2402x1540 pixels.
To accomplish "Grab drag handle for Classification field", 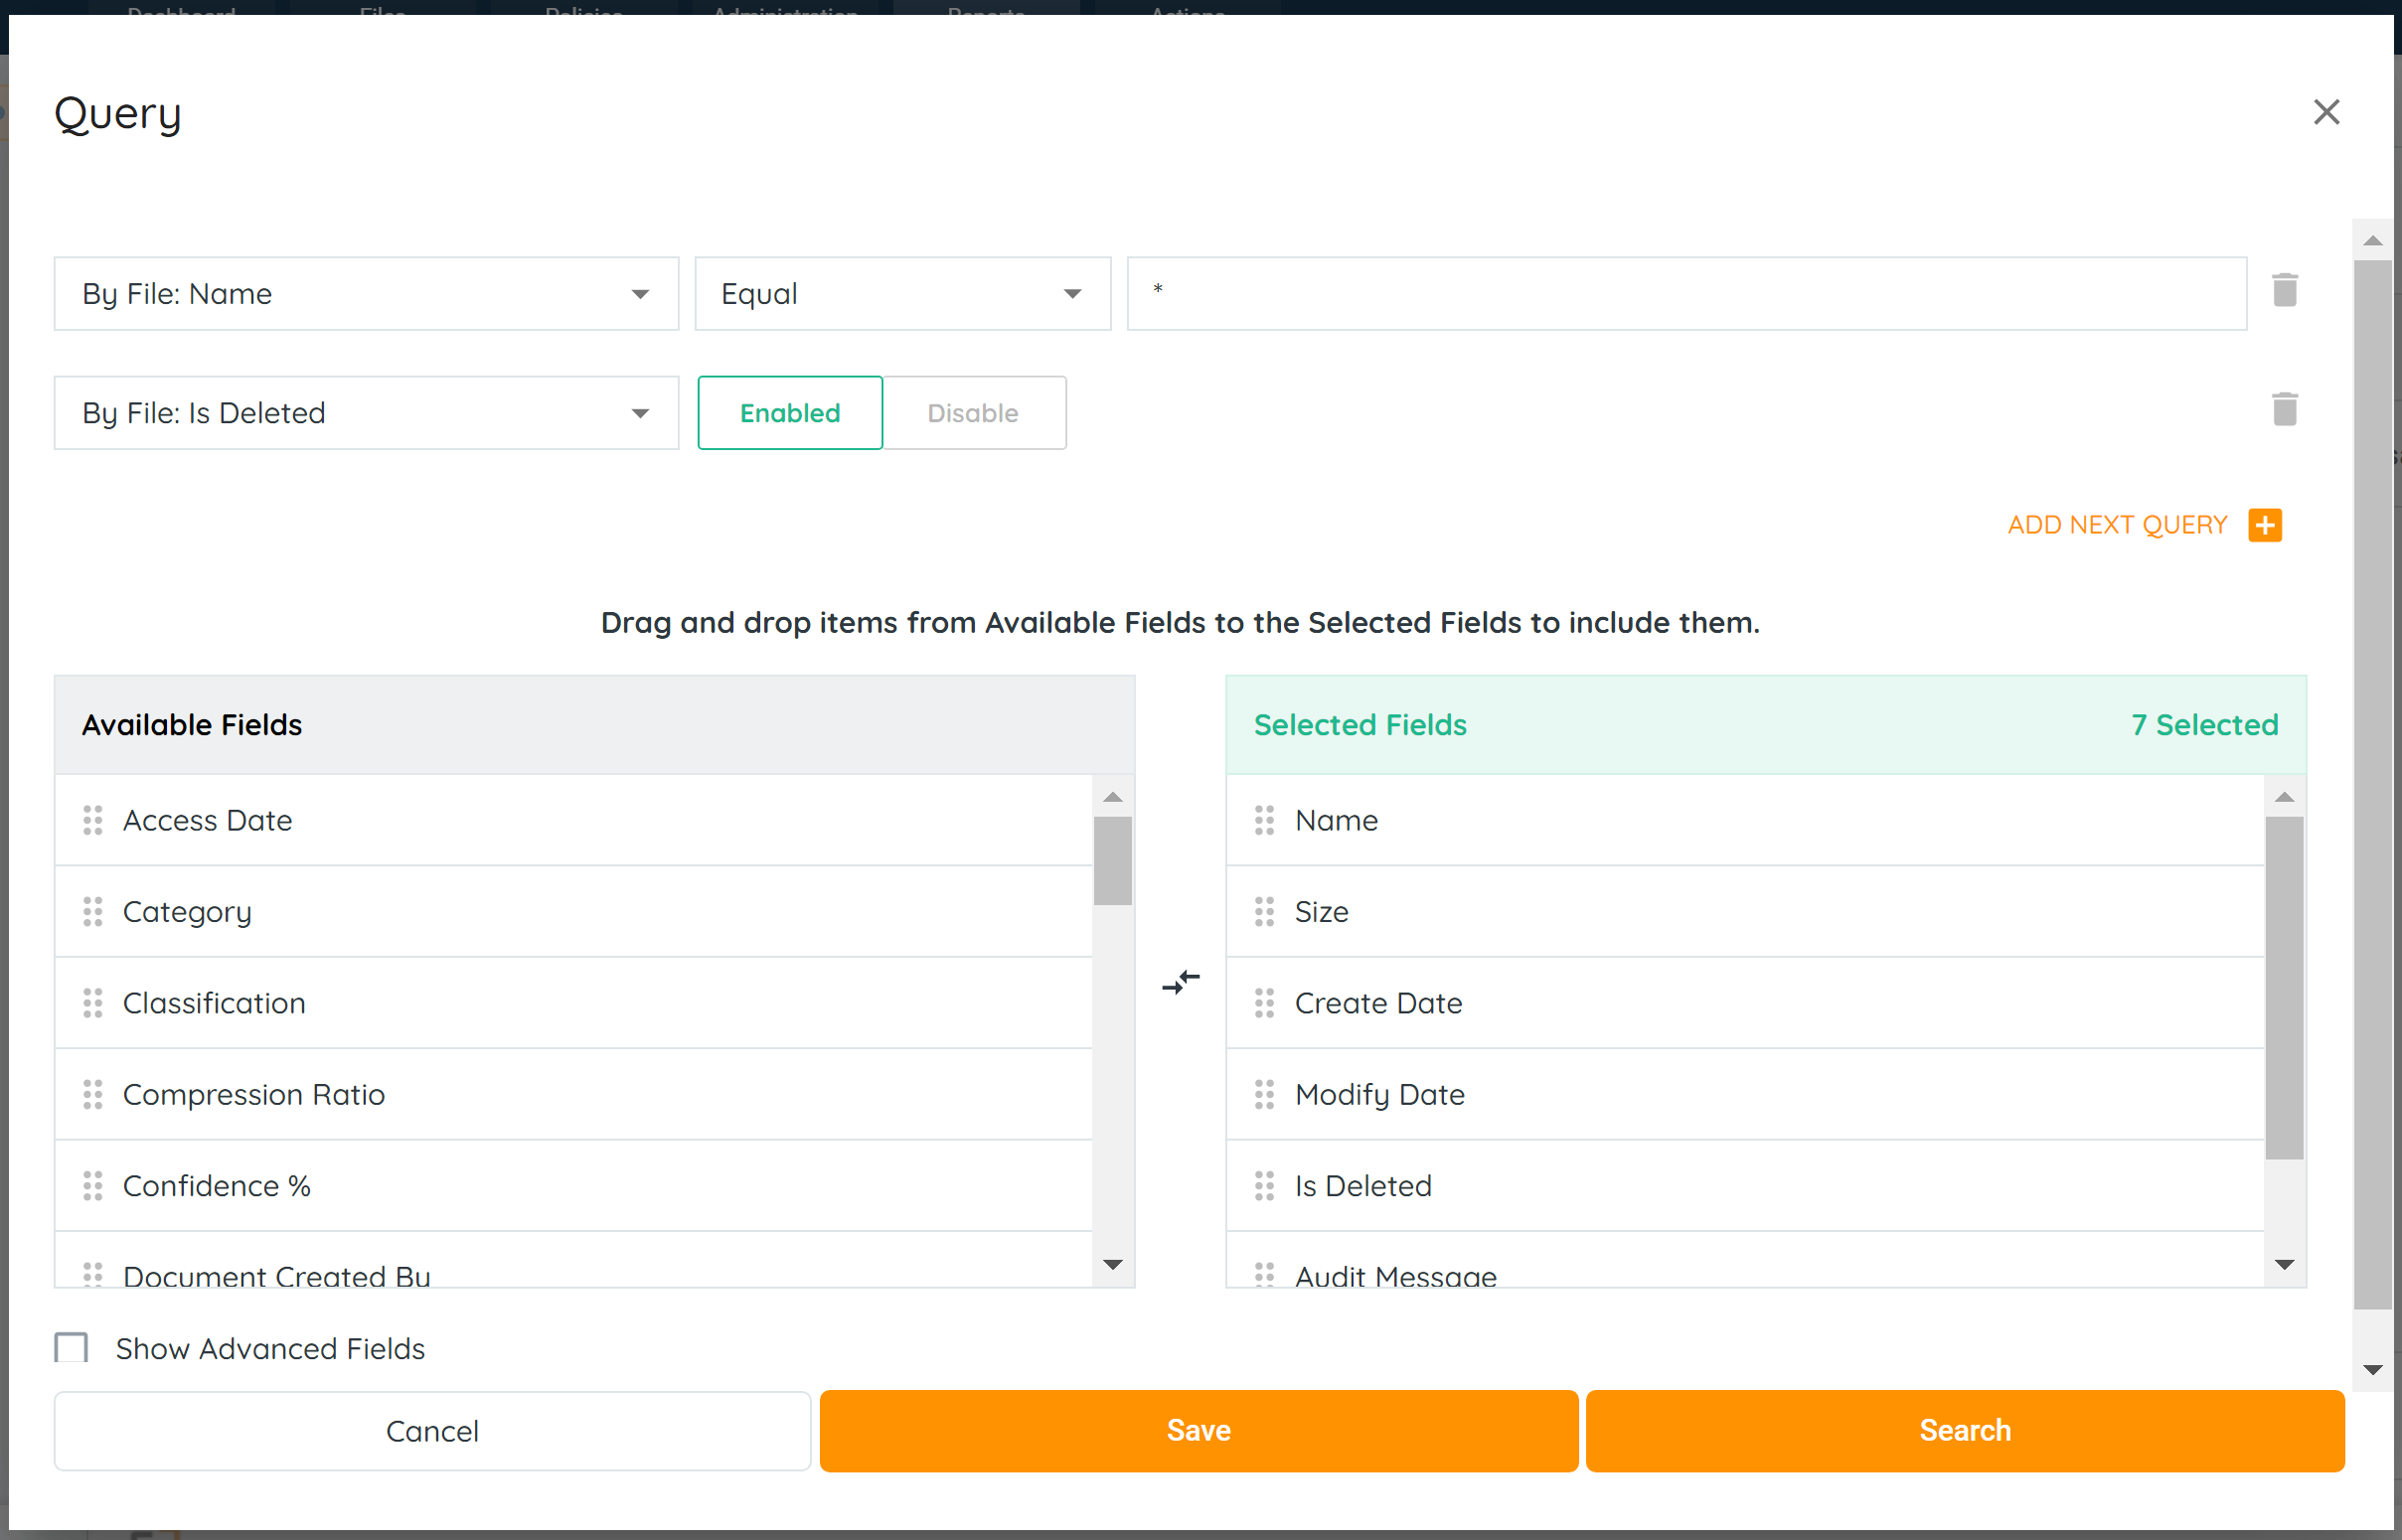I will pyautogui.click(x=93, y=1003).
